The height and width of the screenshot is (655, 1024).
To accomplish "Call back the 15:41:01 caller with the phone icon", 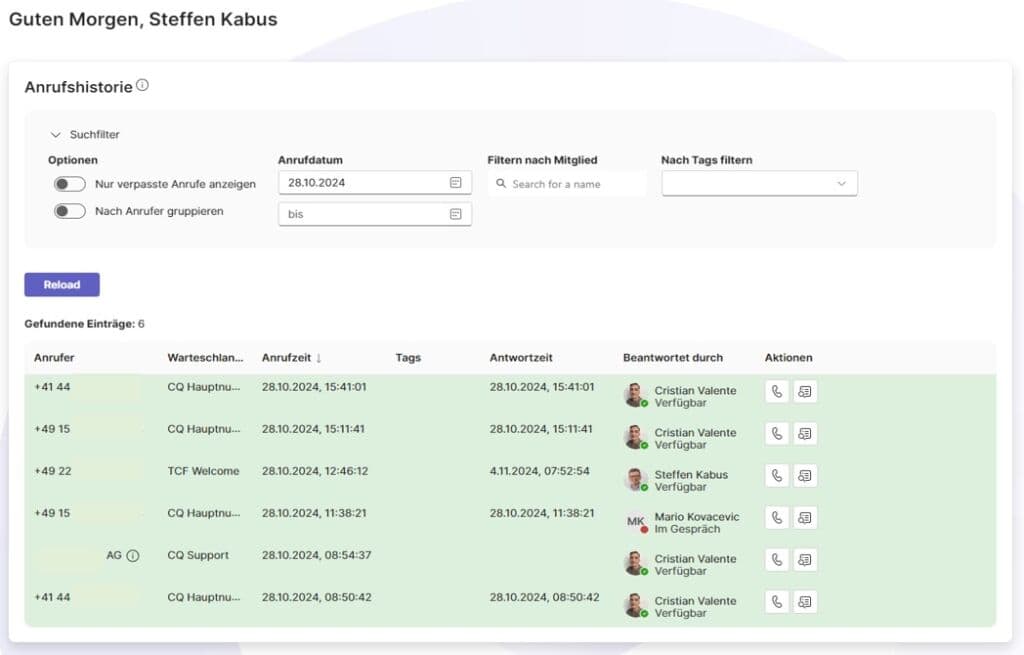I will pos(776,391).
